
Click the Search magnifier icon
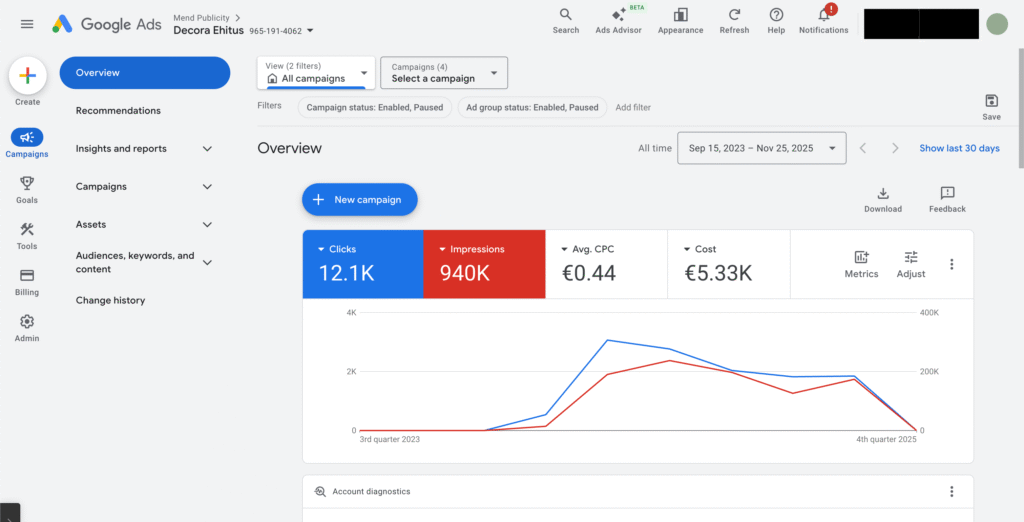pos(565,15)
